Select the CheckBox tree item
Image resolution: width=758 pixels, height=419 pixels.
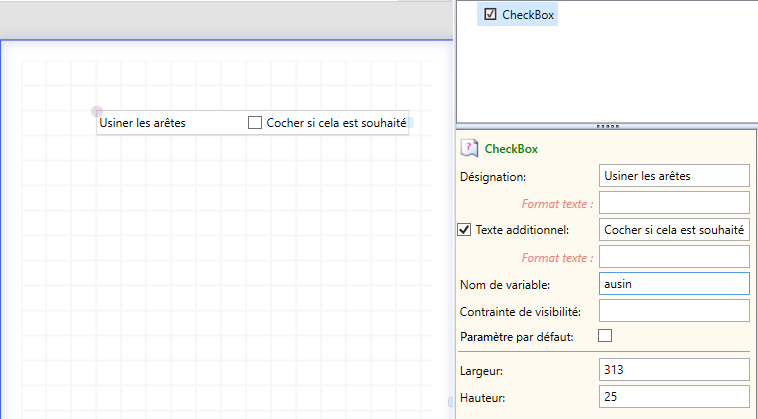pyautogui.click(x=517, y=14)
